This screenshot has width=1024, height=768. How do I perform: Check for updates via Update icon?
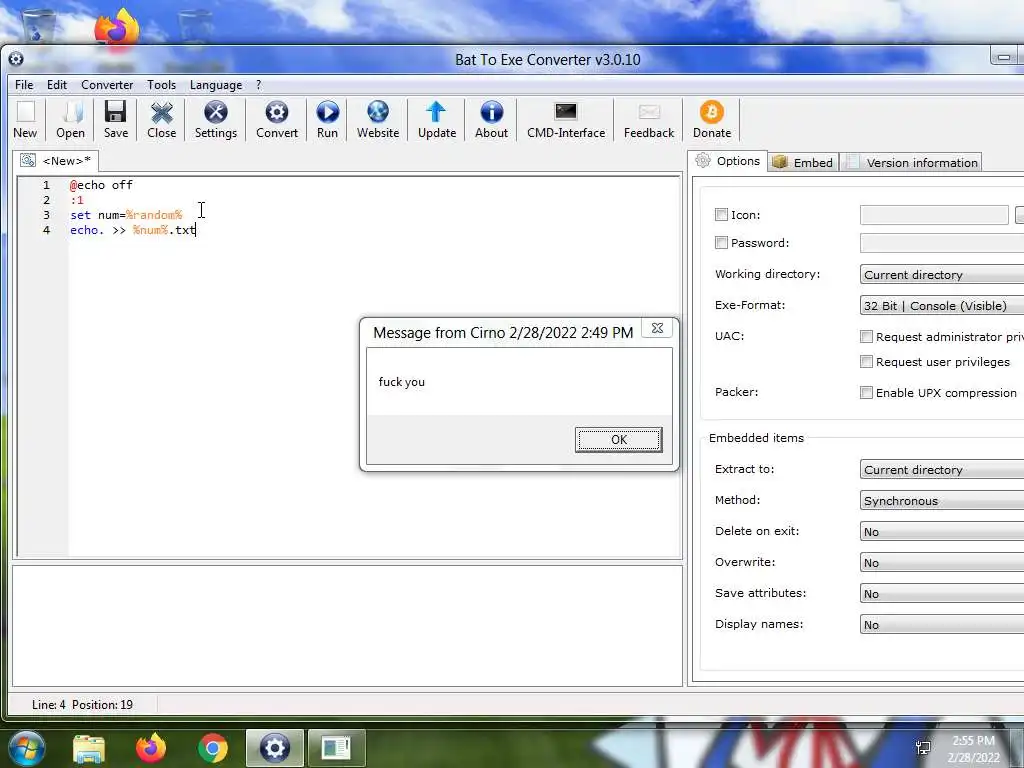point(437,119)
